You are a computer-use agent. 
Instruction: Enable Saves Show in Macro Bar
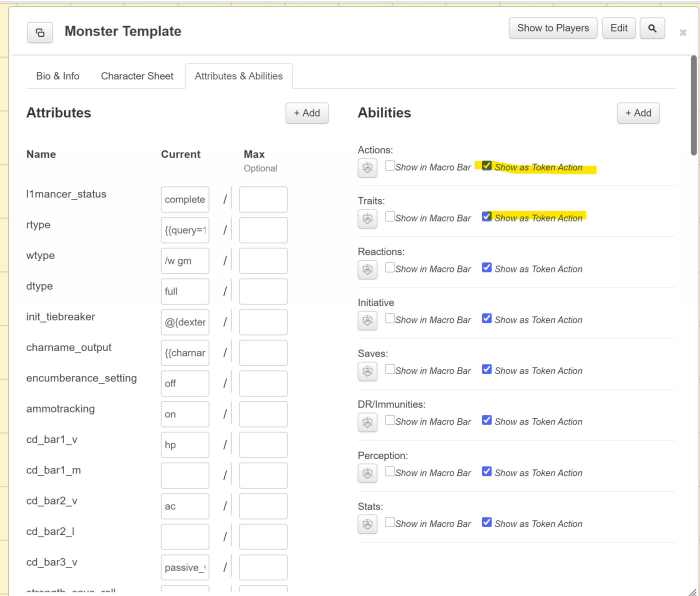click(x=390, y=369)
